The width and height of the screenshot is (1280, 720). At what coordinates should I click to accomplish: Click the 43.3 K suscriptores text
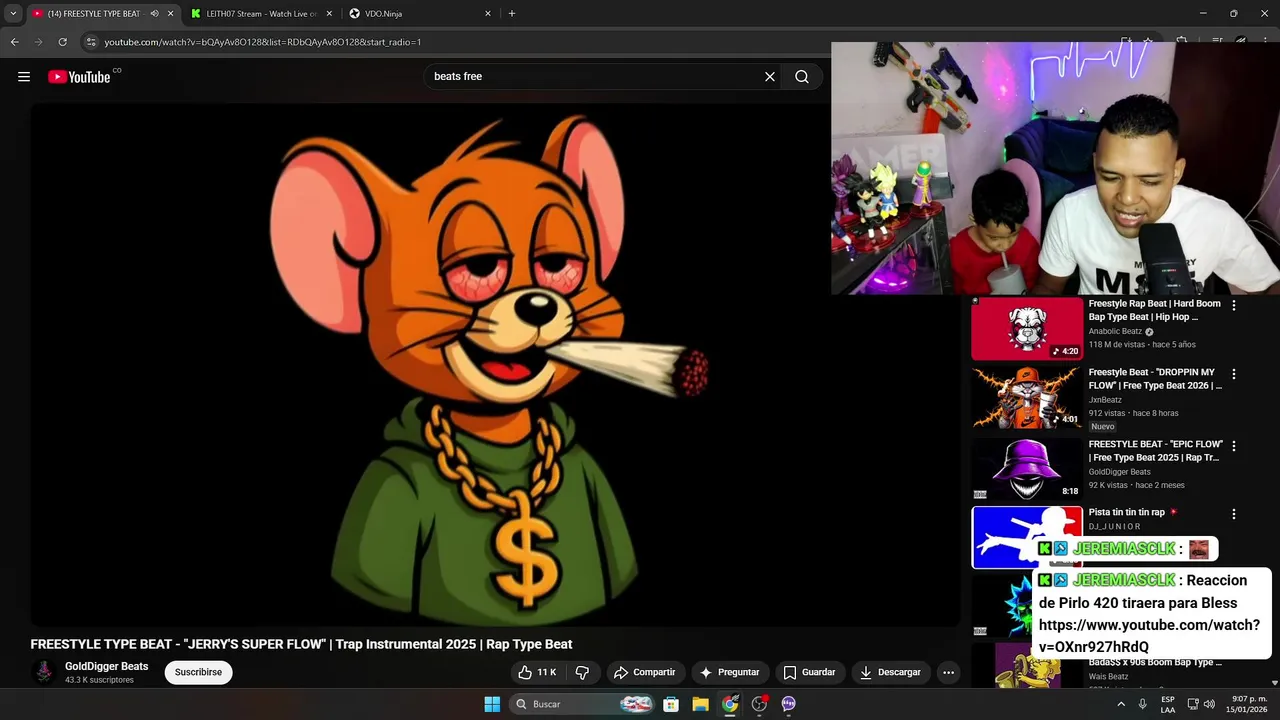tap(99, 680)
